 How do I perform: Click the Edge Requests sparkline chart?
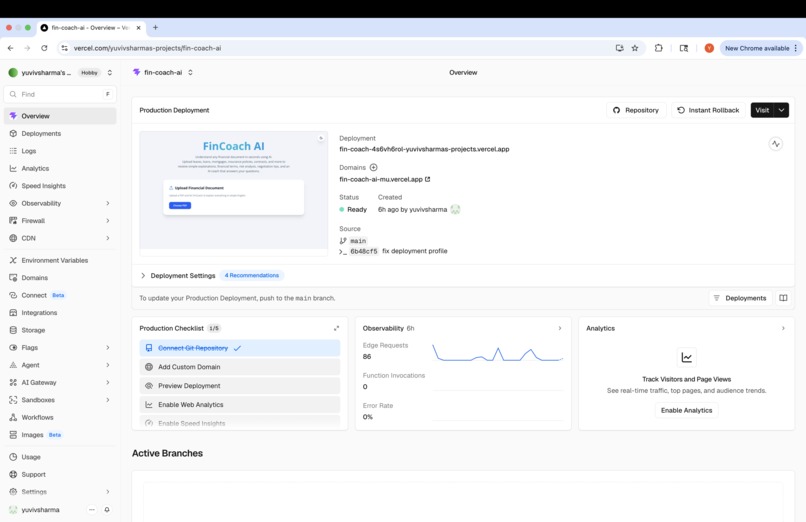click(498, 353)
